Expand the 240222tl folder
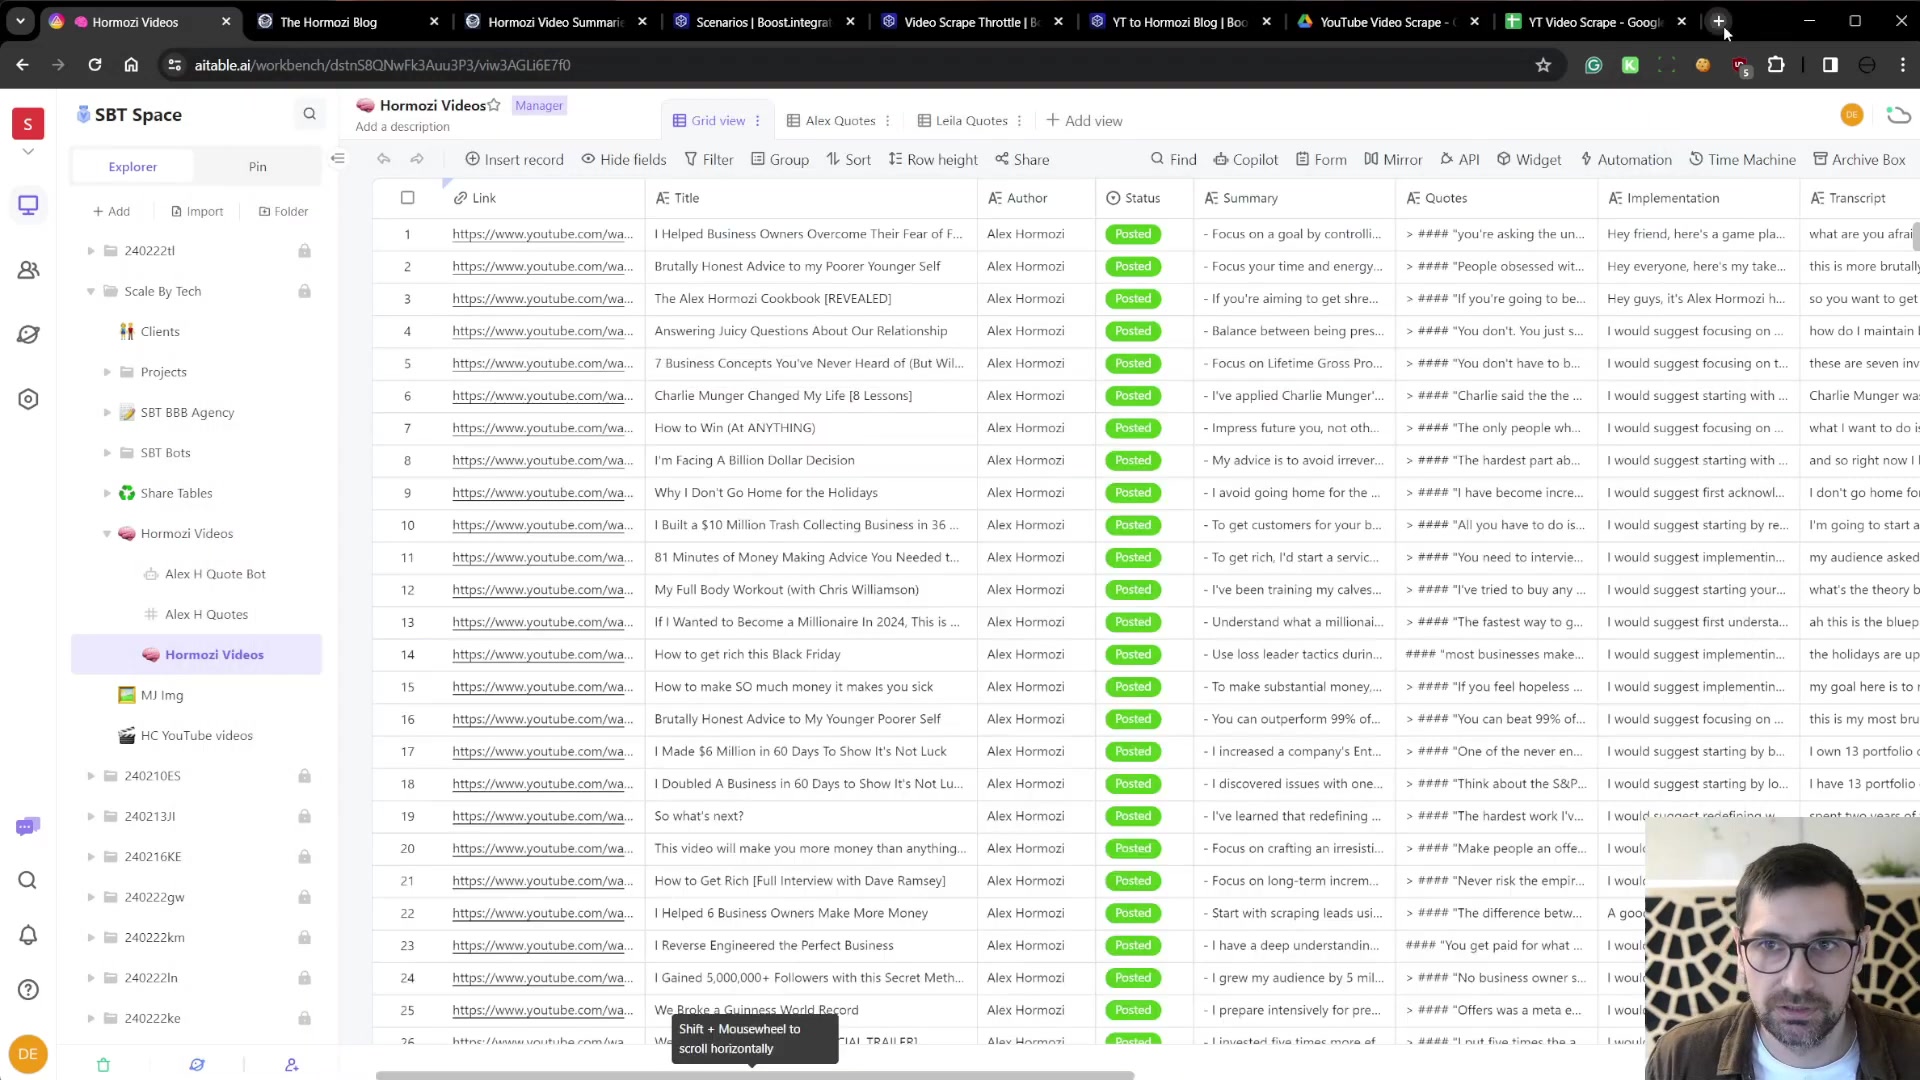1920x1080 pixels. pyautogui.click(x=91, y=251)
